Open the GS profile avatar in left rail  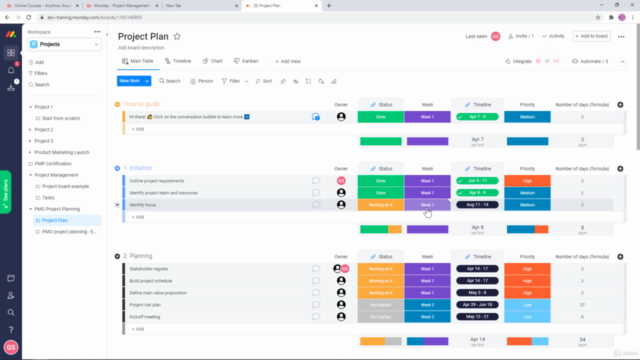pos(11,347)
